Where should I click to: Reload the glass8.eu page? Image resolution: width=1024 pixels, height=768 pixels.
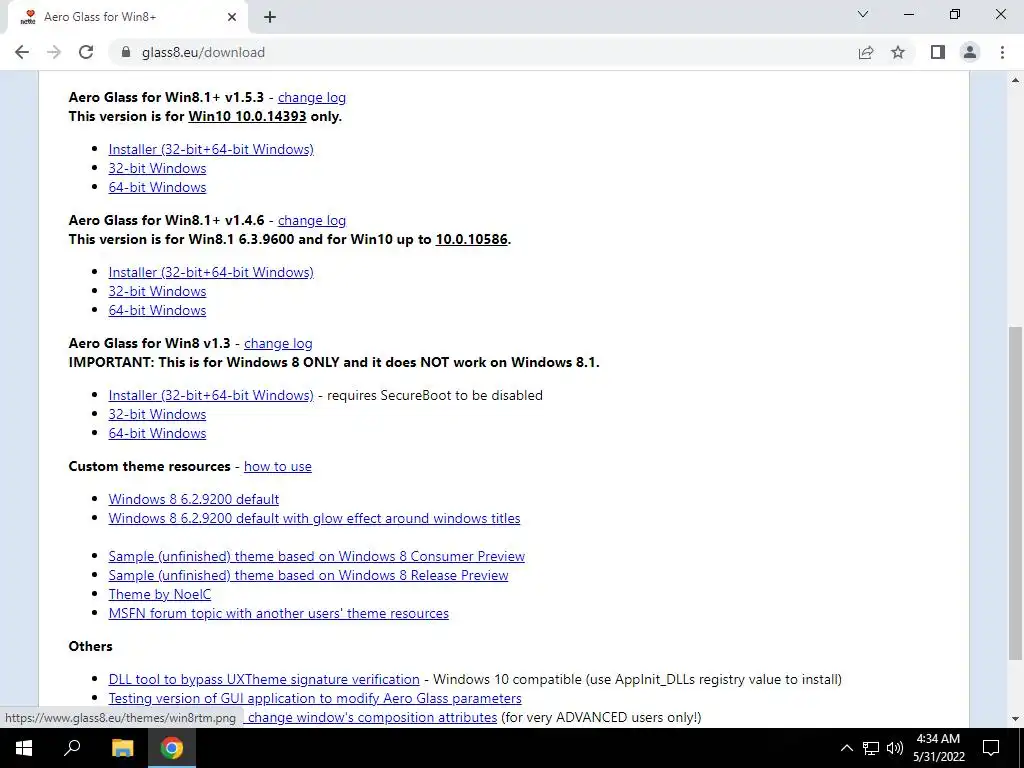point(86,52)
